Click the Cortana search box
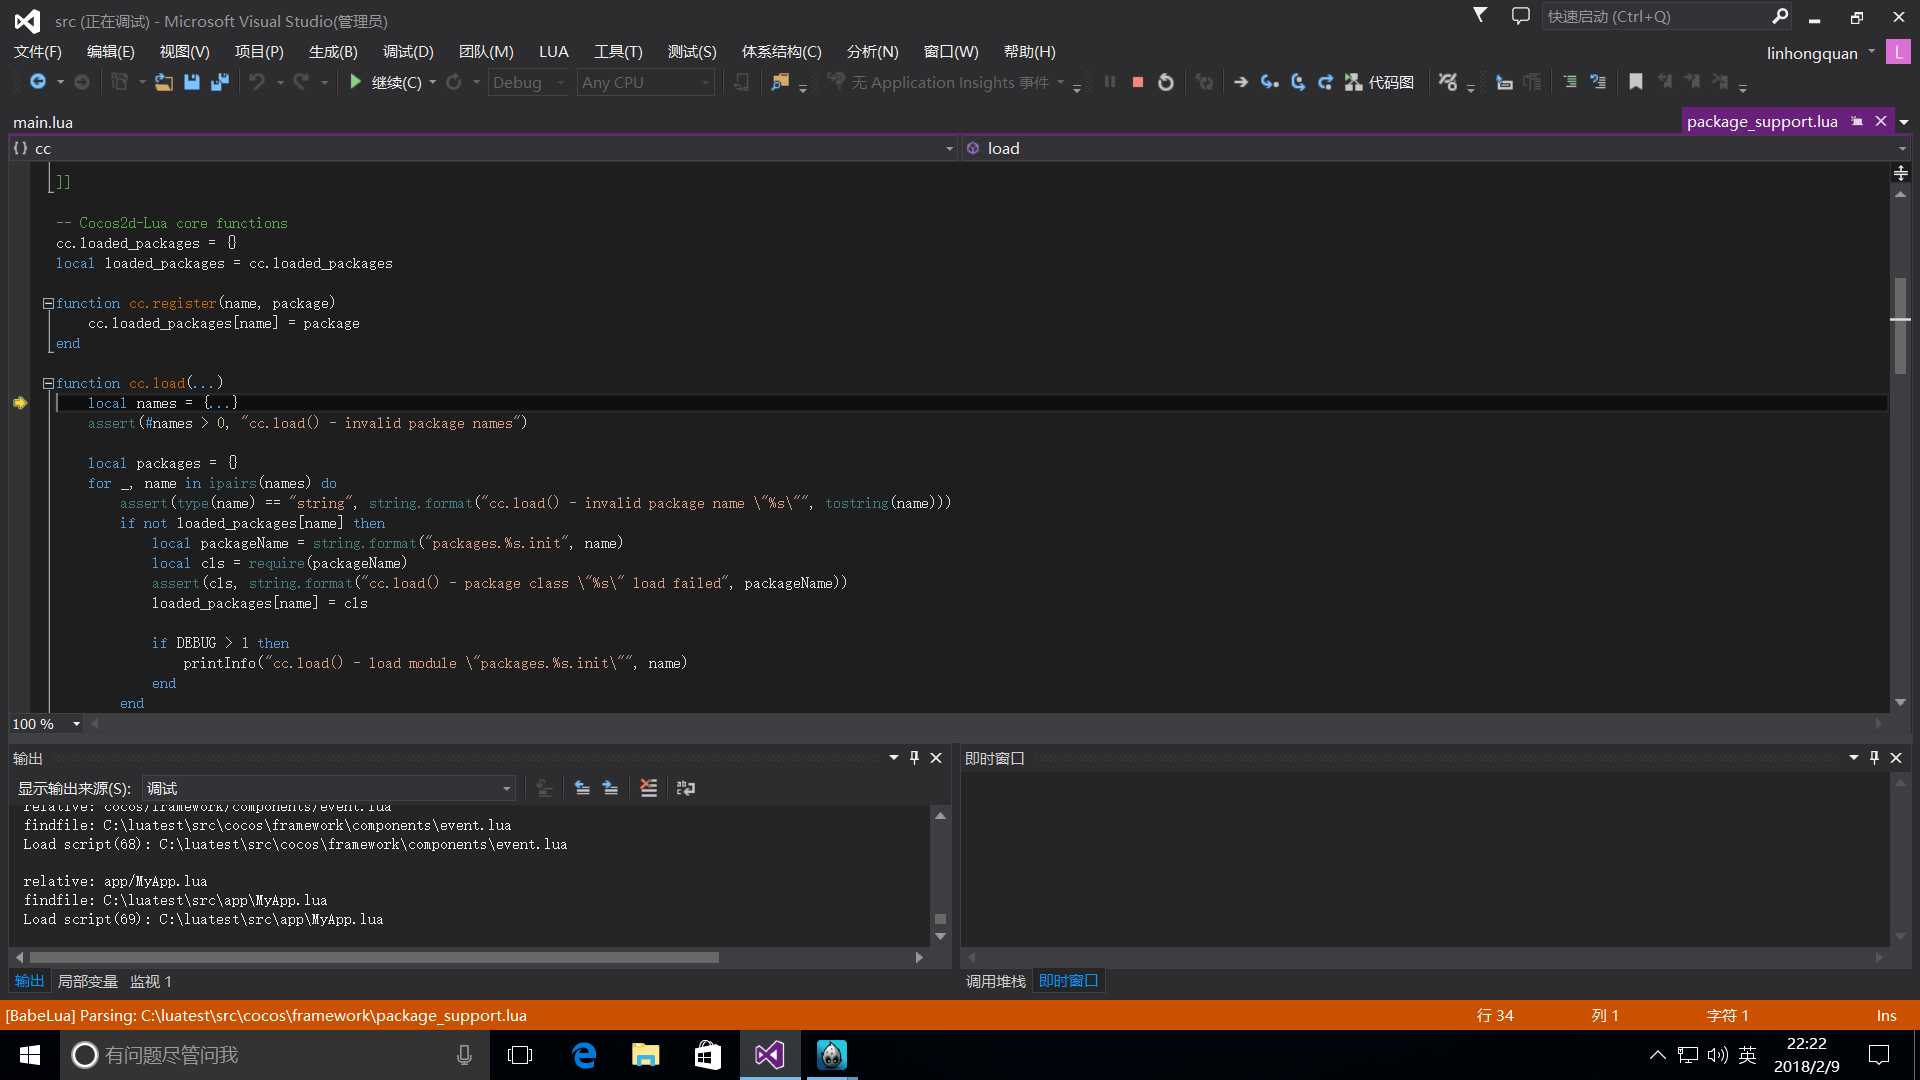The width and height of the screenshot is (1920, 1080). (x=275, y=1055)
